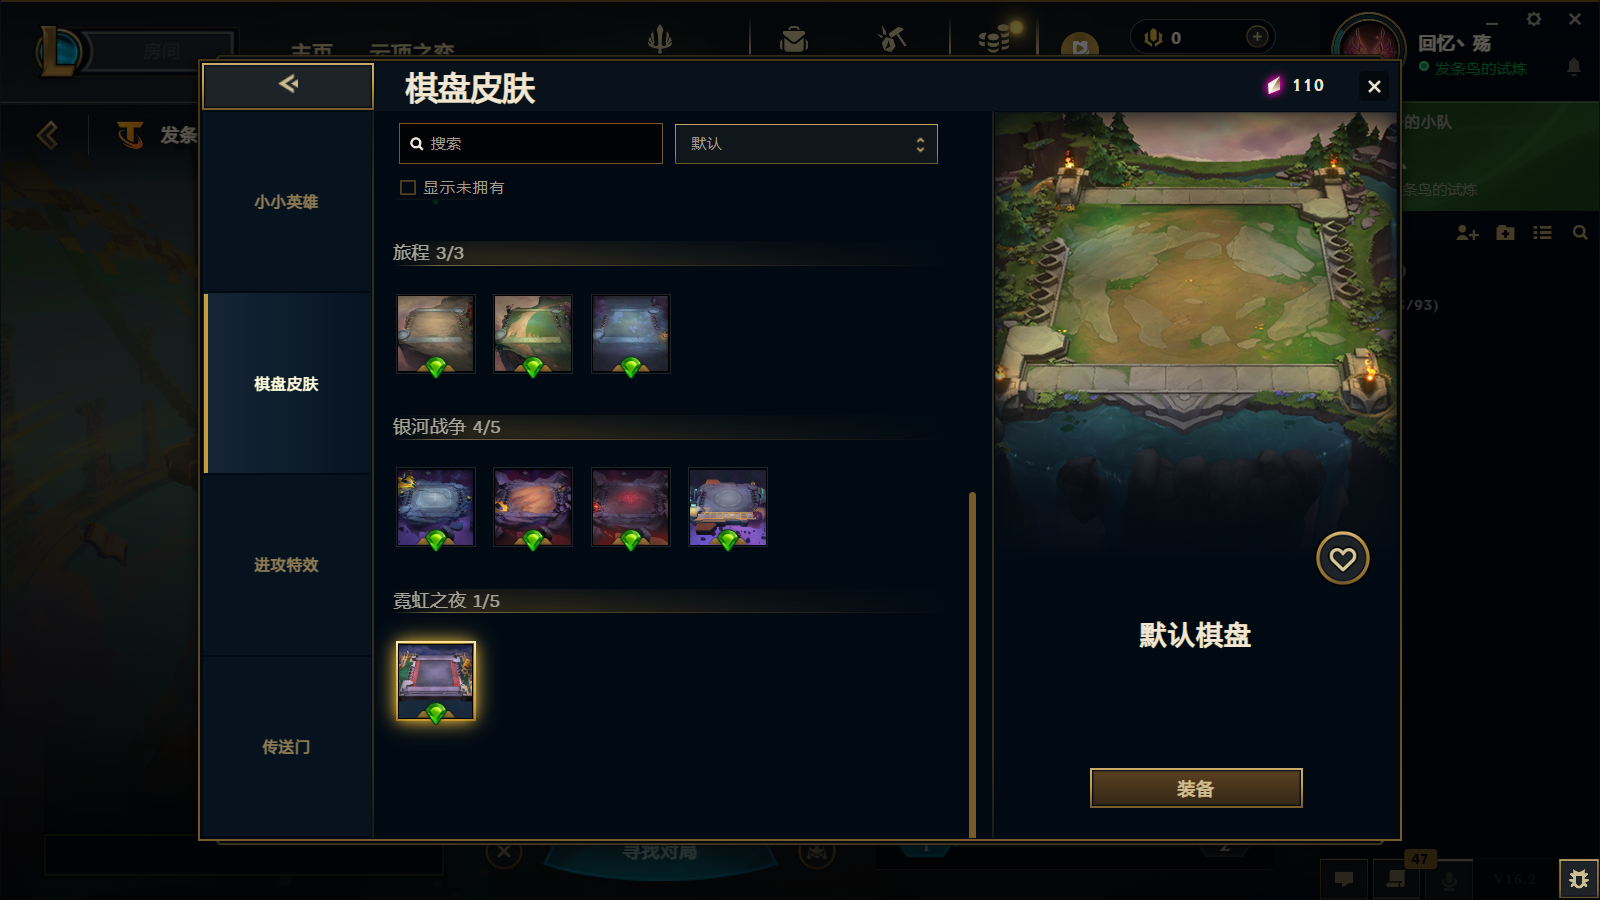This screenshot has width=1600, height=900.
Task: Click the bug report icon in corner
Action: [x=1579, y=879]
